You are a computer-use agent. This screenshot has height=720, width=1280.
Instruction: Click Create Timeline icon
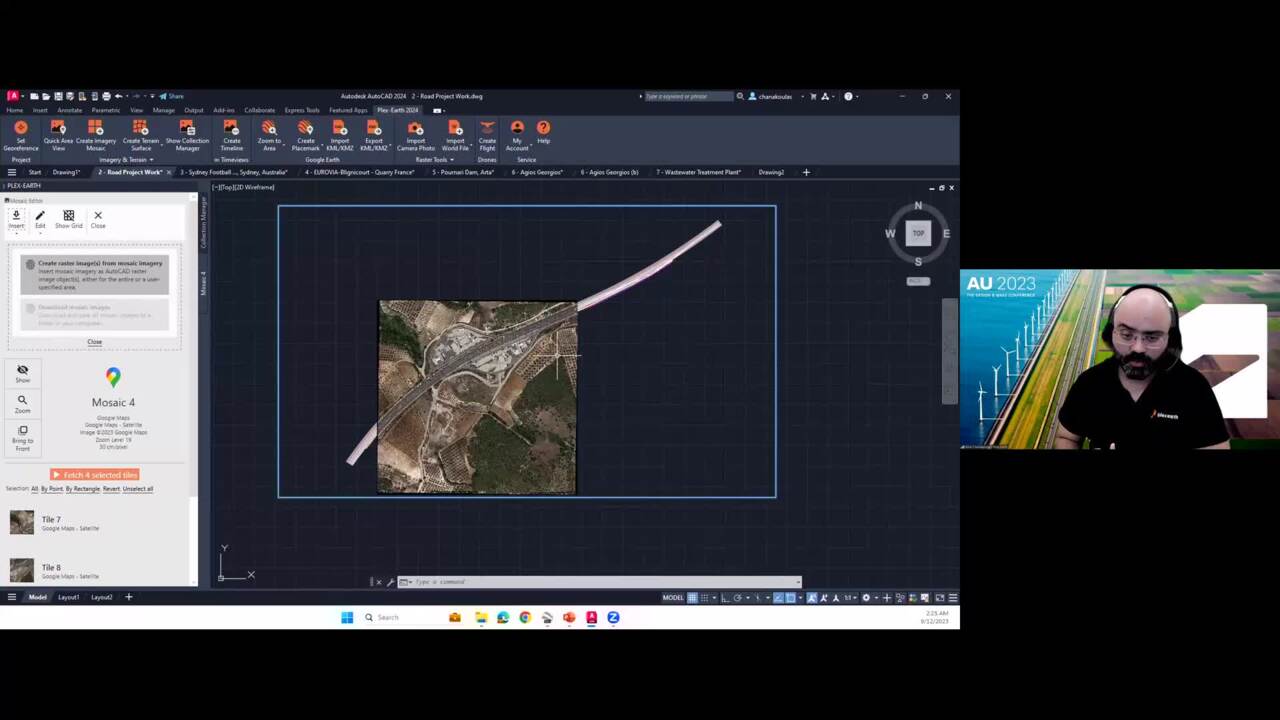coord(231,128)
